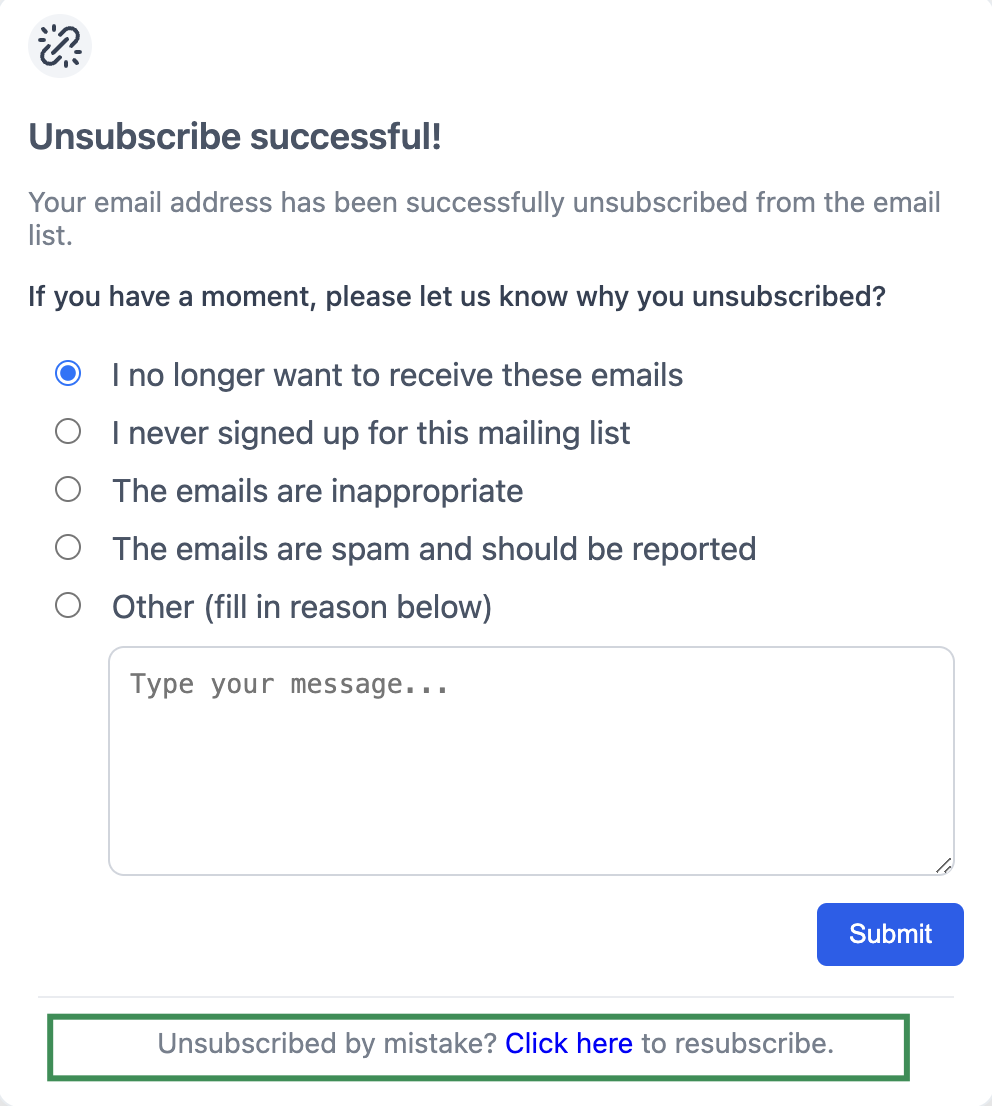992x1106 pixels.
Task: Follow the "Click here" resubscribe link
Action: (x=568, y=1044)
